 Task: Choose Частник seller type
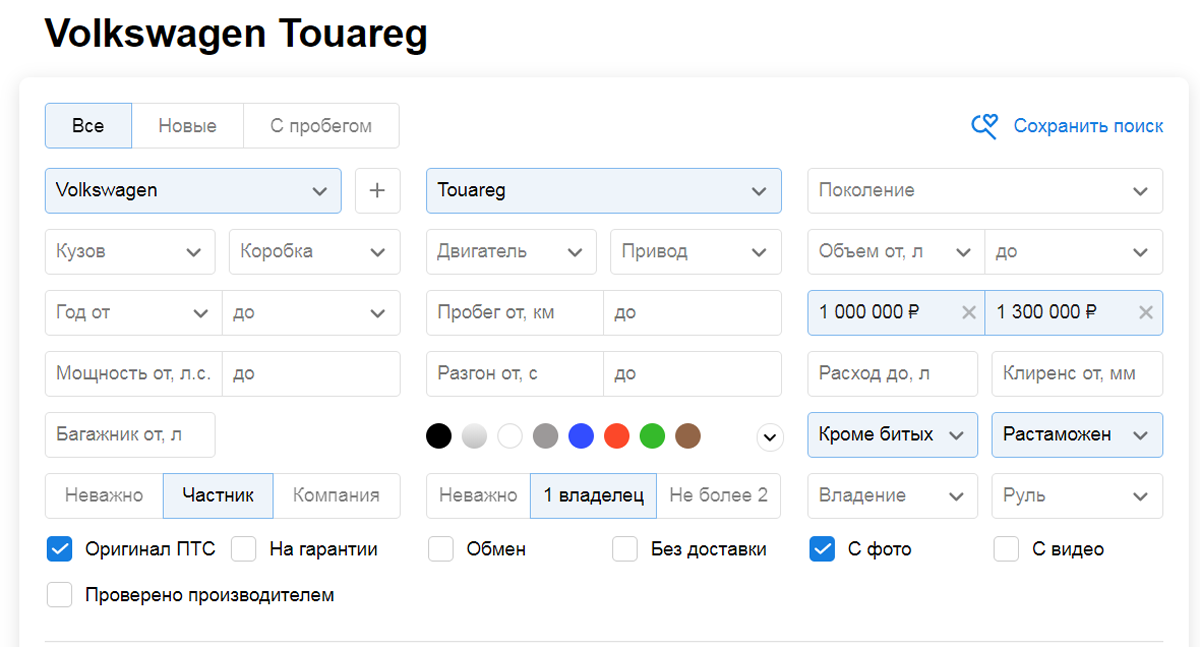218,495
